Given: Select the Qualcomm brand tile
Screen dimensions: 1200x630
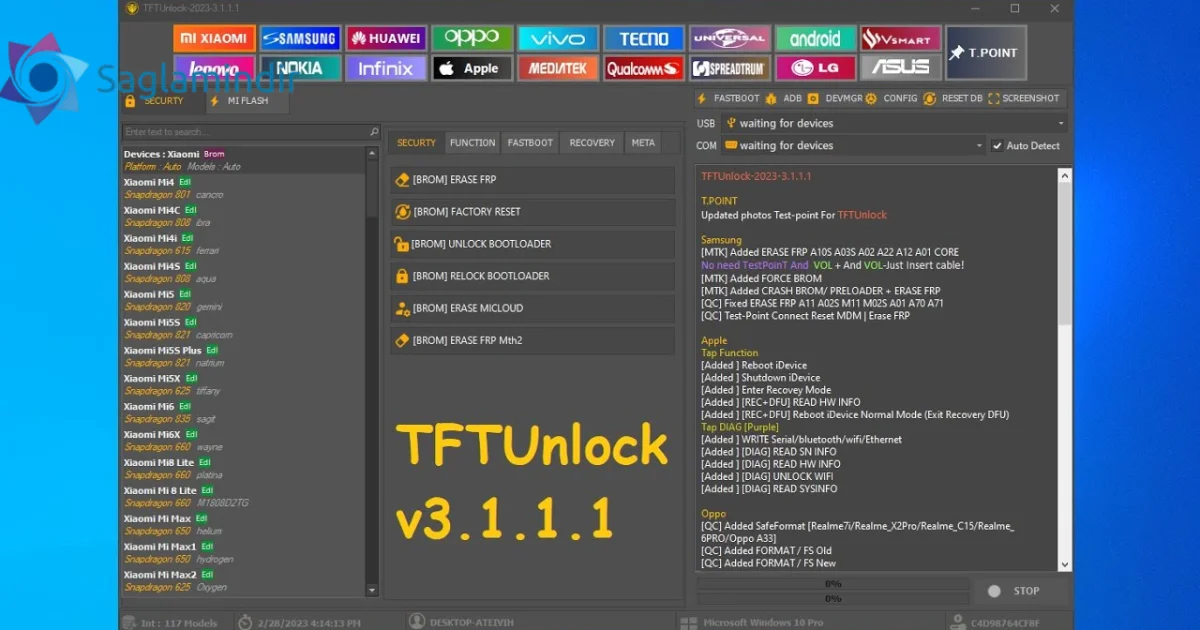Looking at the screenshot, I should point(644,68).
